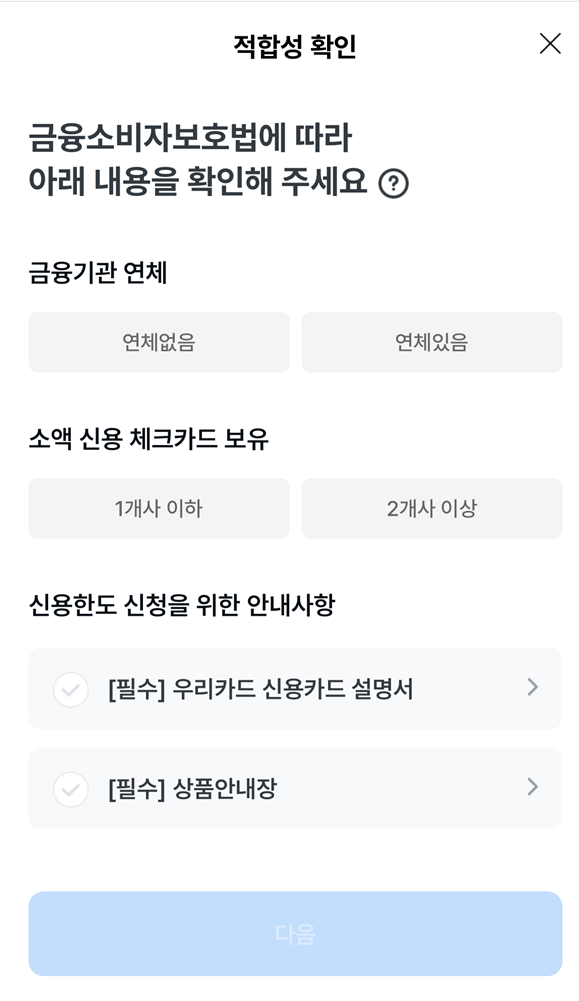Open the [필수] 우리카드 신용카드 설명서 text
579x1001 pixels.
(260, 689)
